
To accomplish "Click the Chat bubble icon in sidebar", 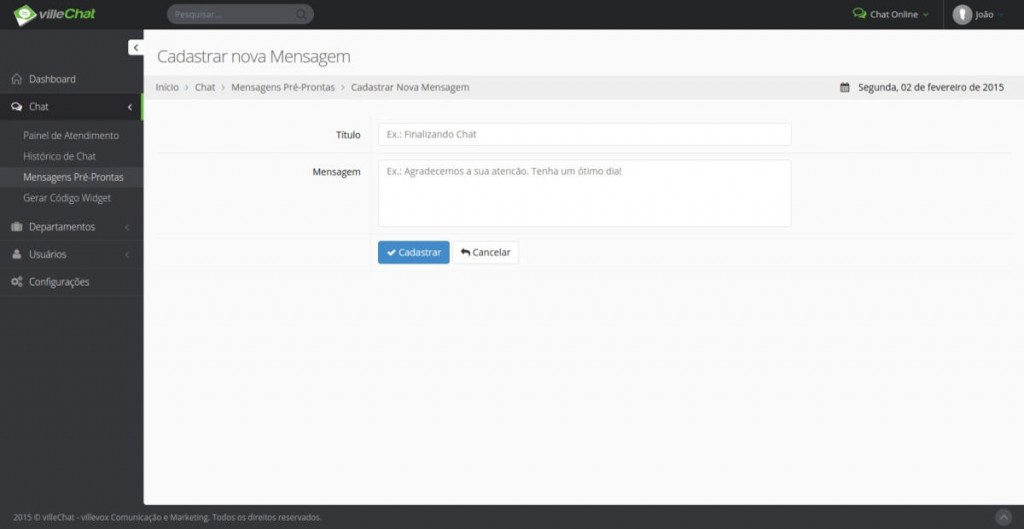I will click(x=17, y=106).
